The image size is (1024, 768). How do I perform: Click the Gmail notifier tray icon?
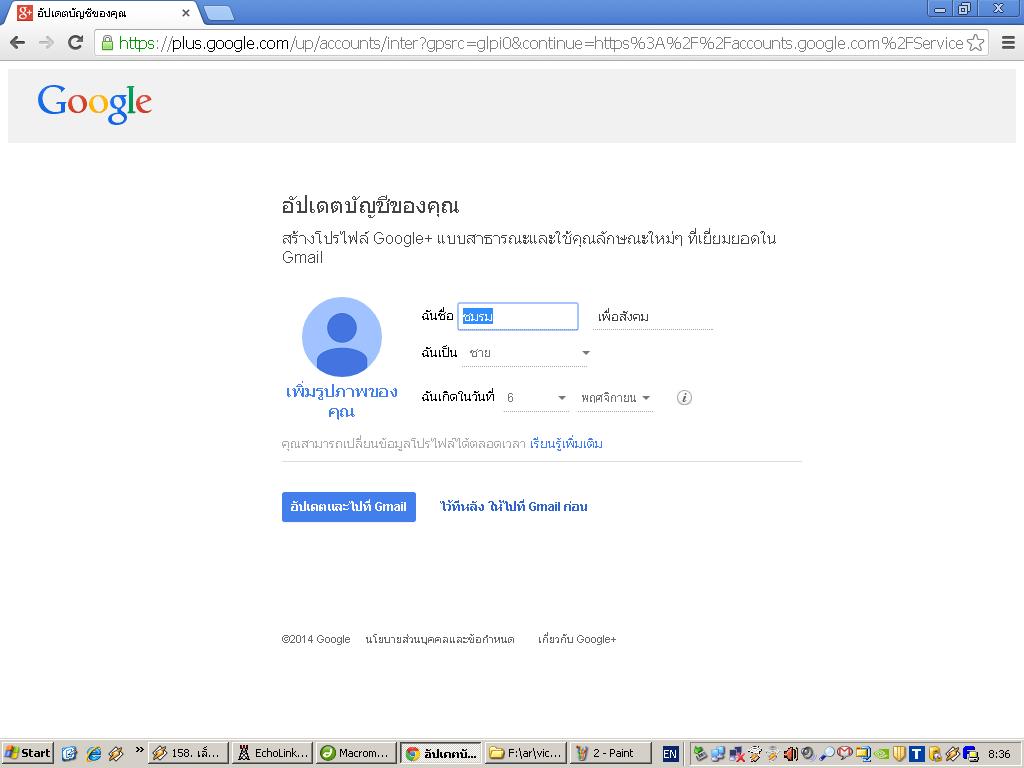coord(845,754)
